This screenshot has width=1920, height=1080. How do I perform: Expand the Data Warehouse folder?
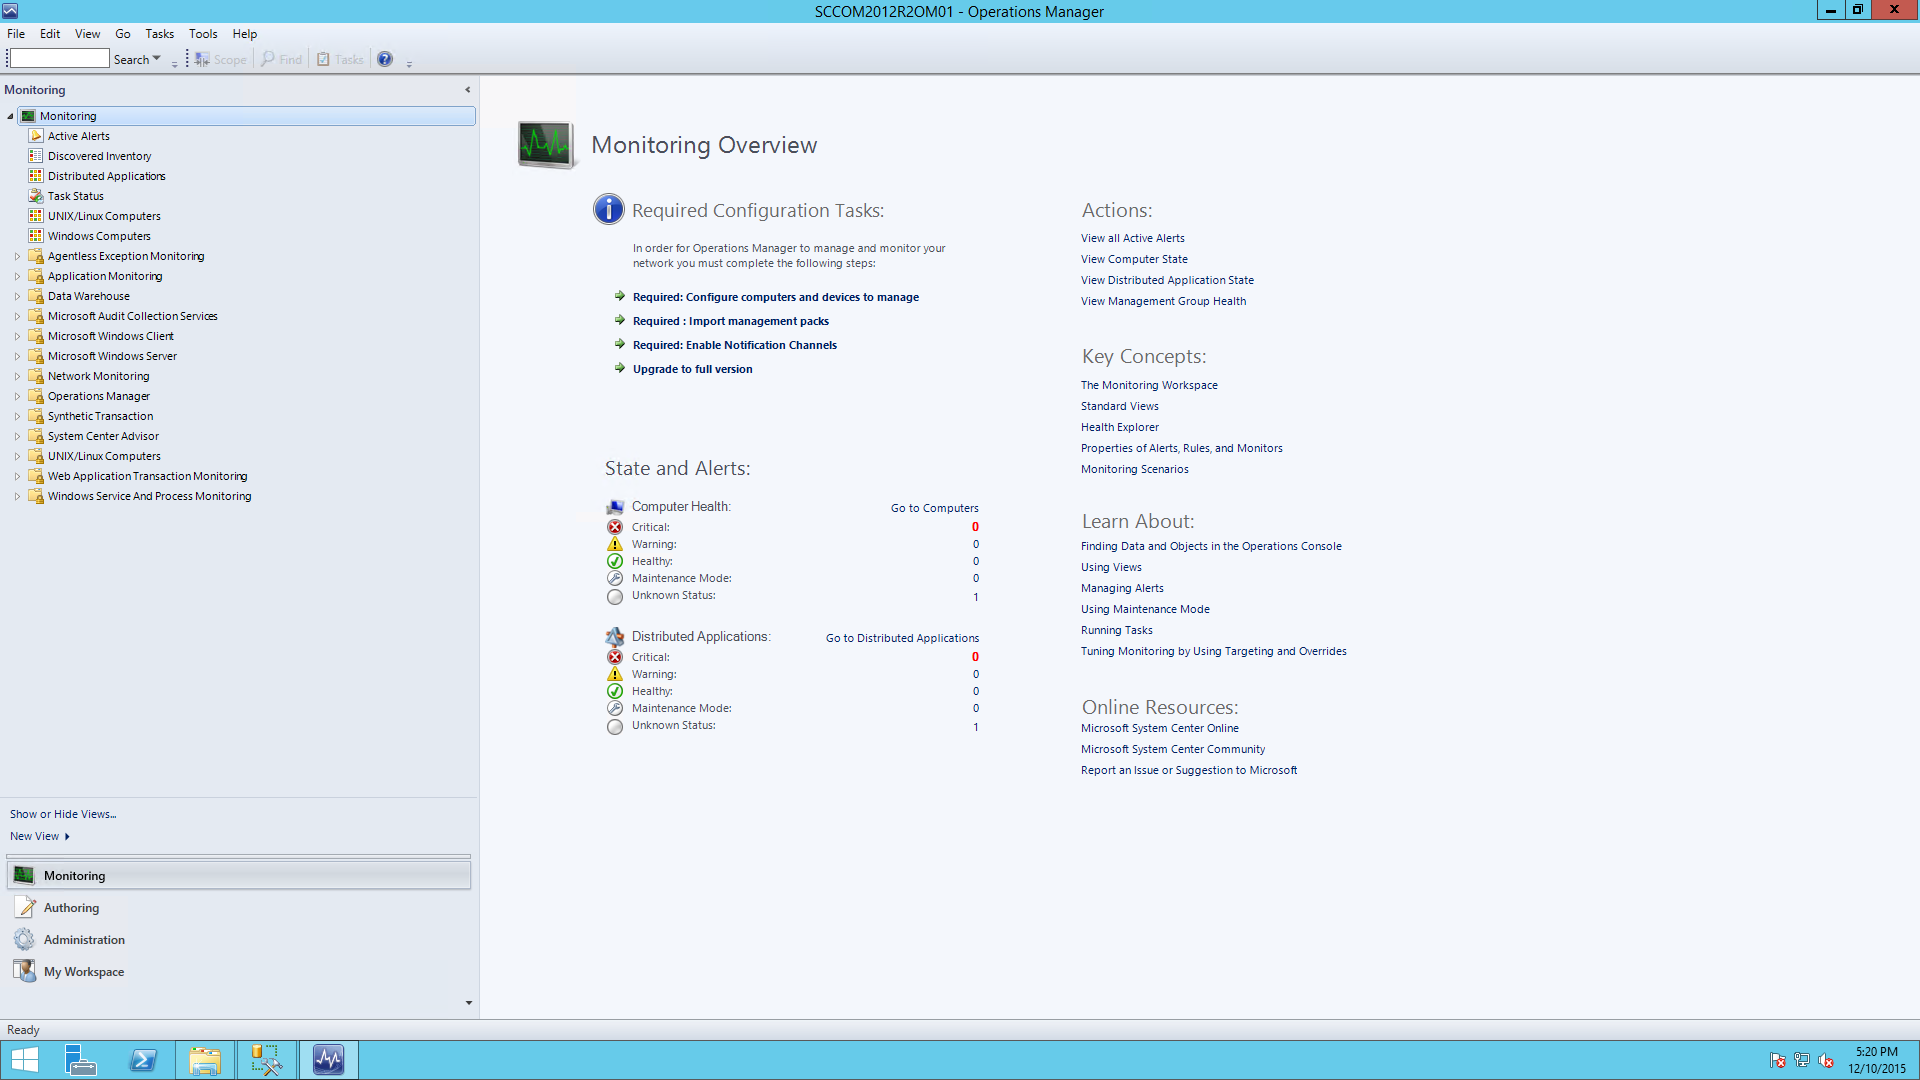pyautogui.click(x=16, y=295)
